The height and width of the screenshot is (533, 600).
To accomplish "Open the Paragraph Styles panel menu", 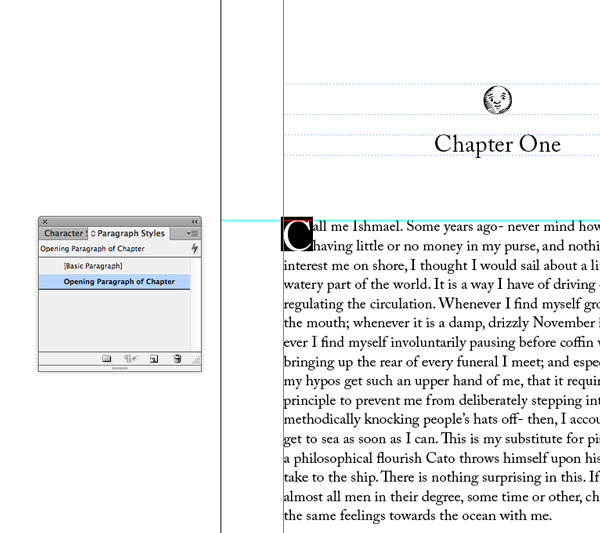I will point(192,233).
